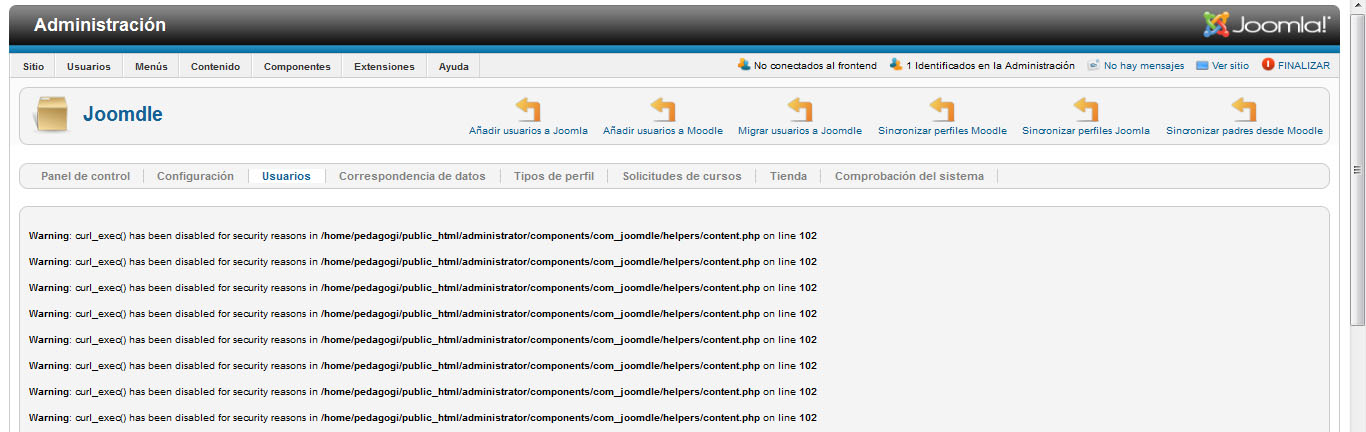The height and width of the screenshot is (432, 1366).
Task: Click Sincronizar padres desde Moodle icon
Action: [1243, 109]
